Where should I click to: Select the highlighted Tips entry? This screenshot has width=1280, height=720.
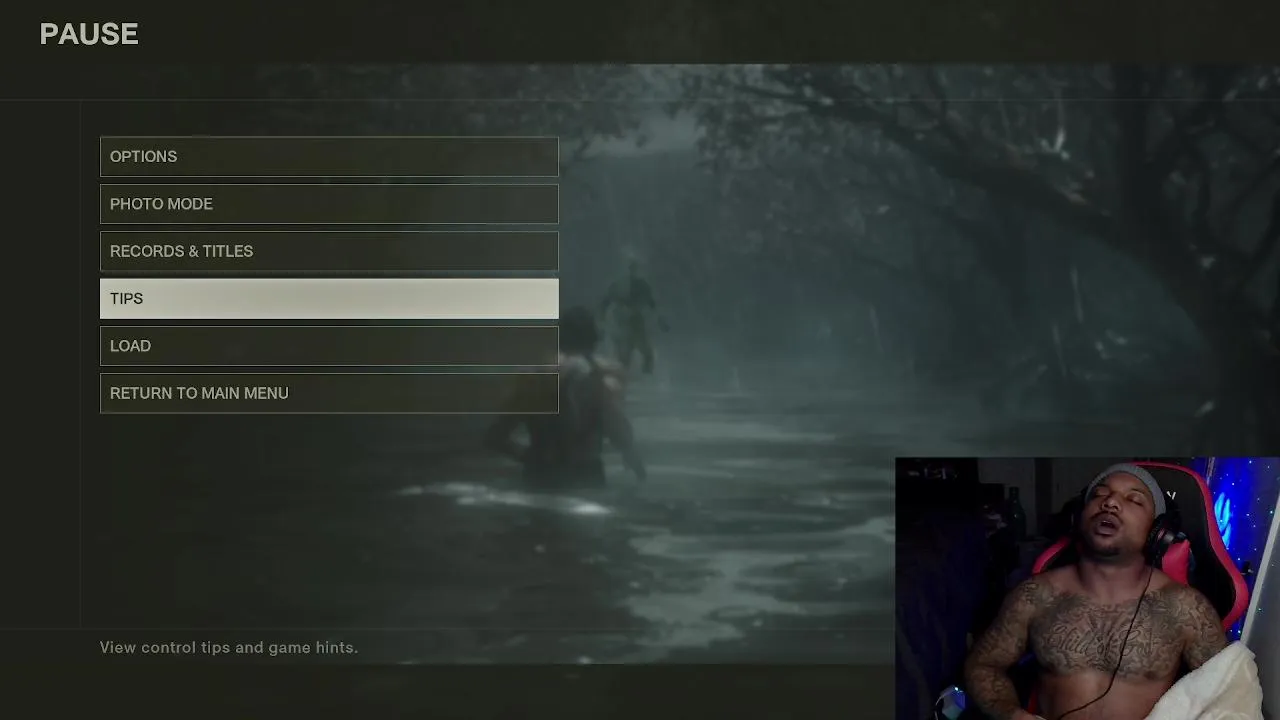[x=329, y=299]
